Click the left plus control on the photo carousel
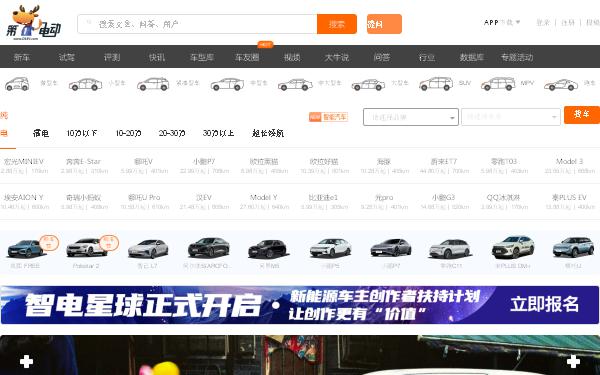The height and width of the screenshot is (375, 600). point(26,361)
